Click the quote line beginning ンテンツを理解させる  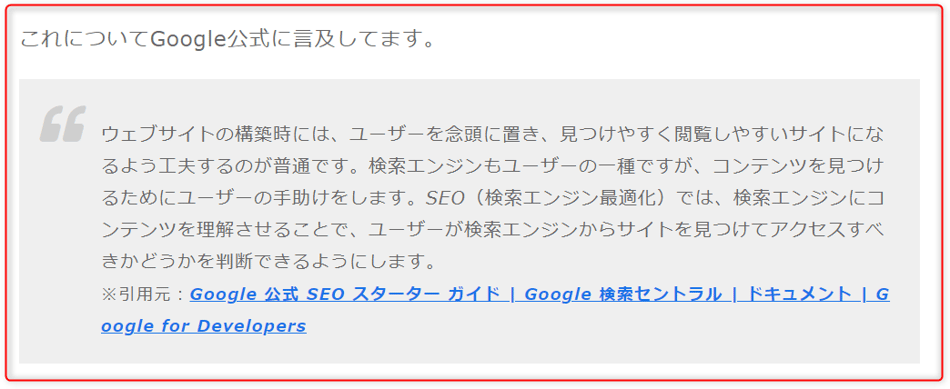pos(493,230)
